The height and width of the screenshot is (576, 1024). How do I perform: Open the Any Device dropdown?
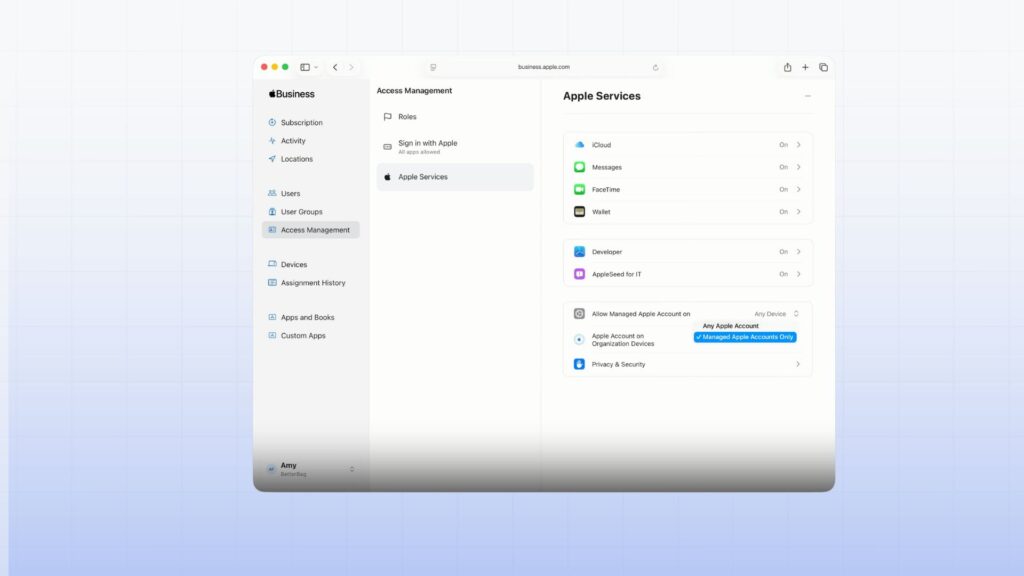tap(776, 314)
